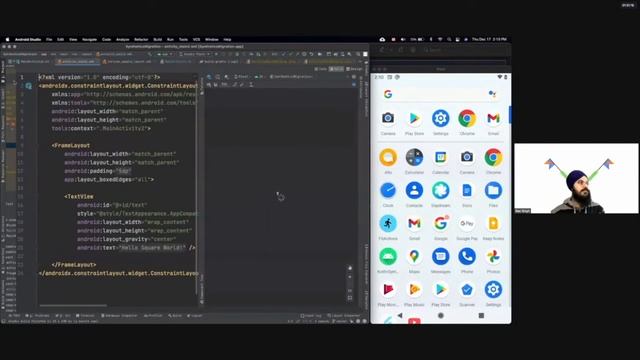640x360 pixels.
Task: Tap the emulator Back navigation button
Action: 400,316
